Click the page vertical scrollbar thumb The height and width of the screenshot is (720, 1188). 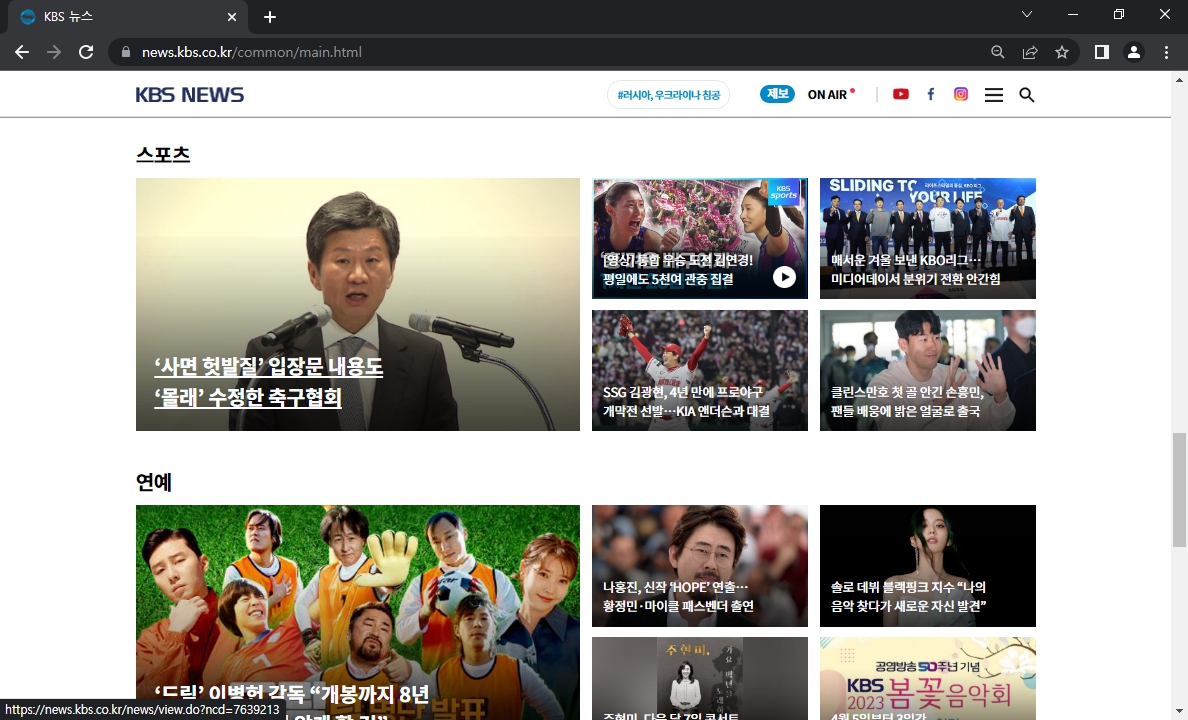click(1179, 490)
